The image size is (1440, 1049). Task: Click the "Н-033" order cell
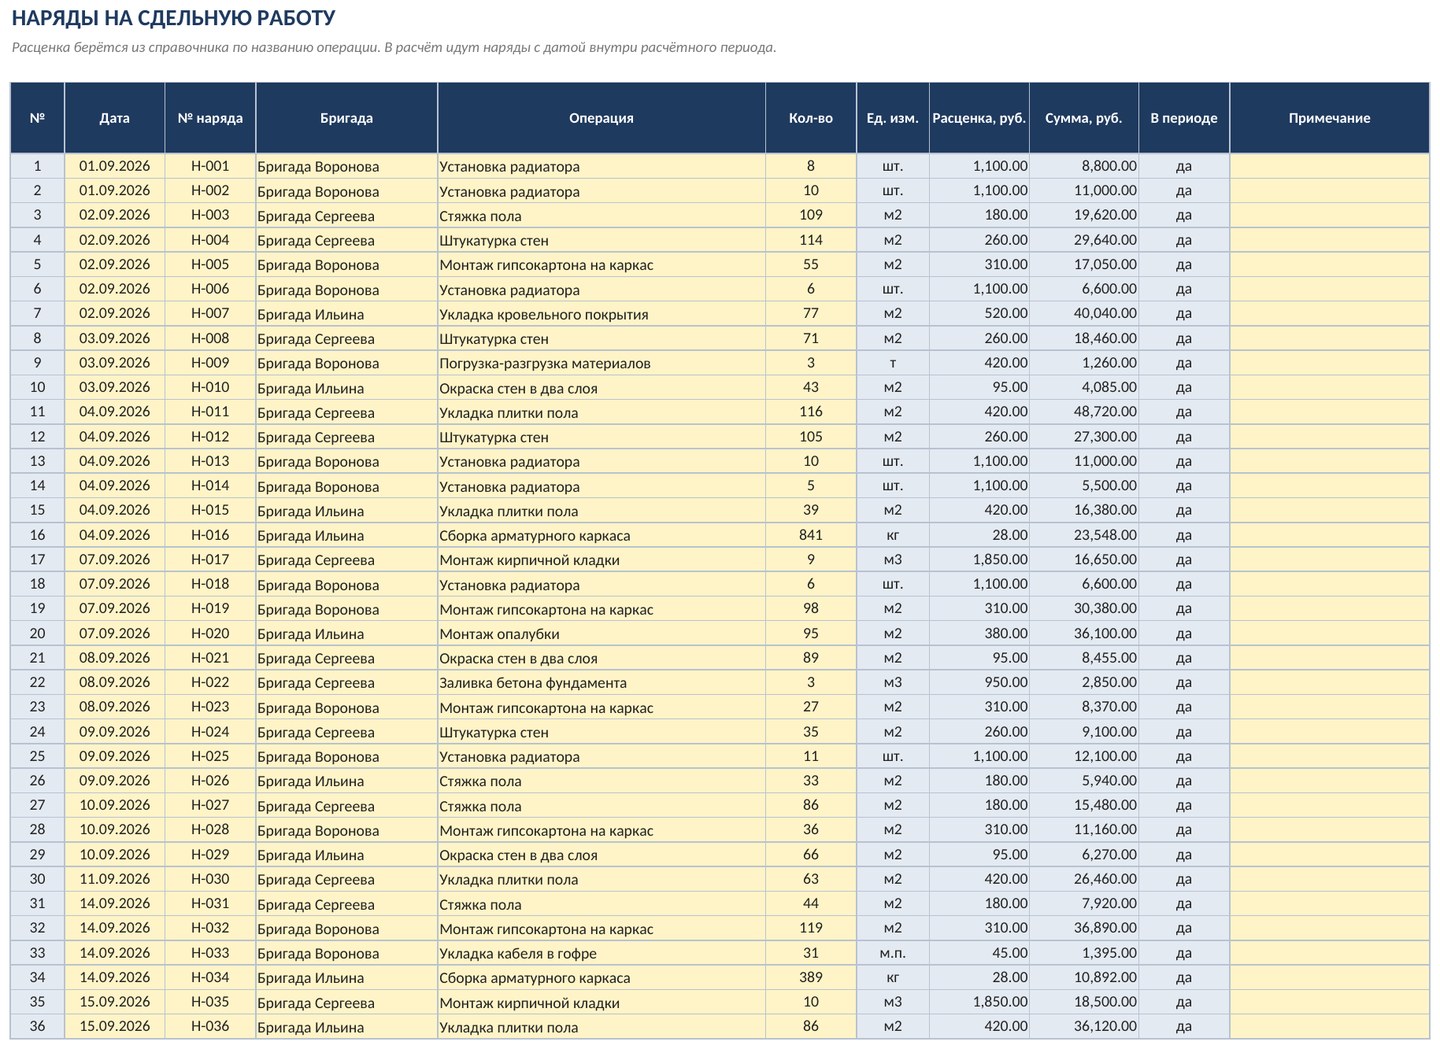[210, 953]
